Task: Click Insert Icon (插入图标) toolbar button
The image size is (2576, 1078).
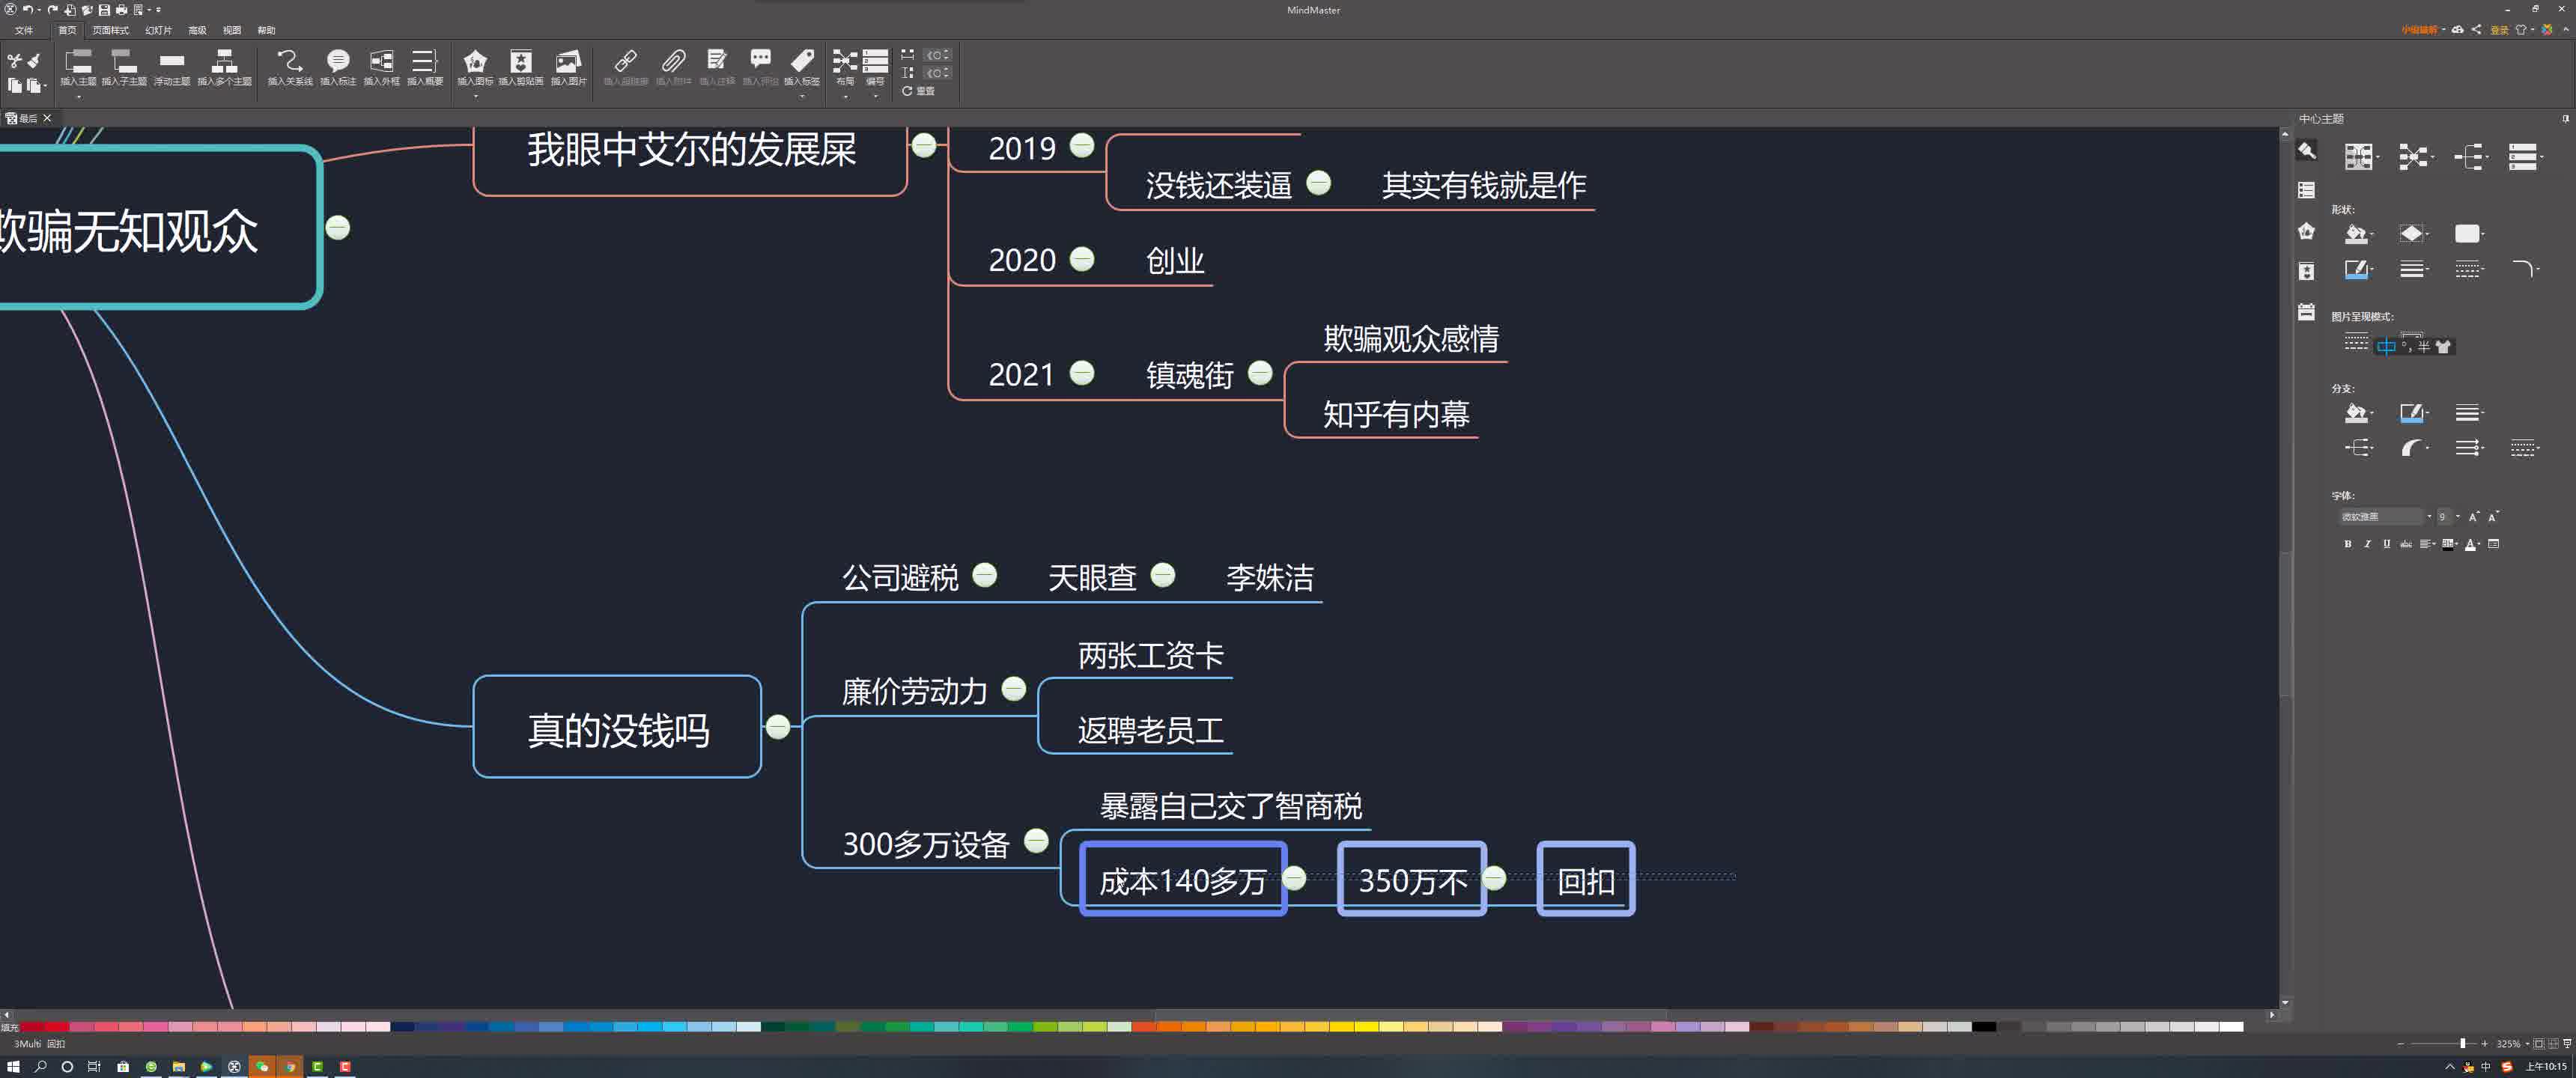Action: (x=475, y=67)
